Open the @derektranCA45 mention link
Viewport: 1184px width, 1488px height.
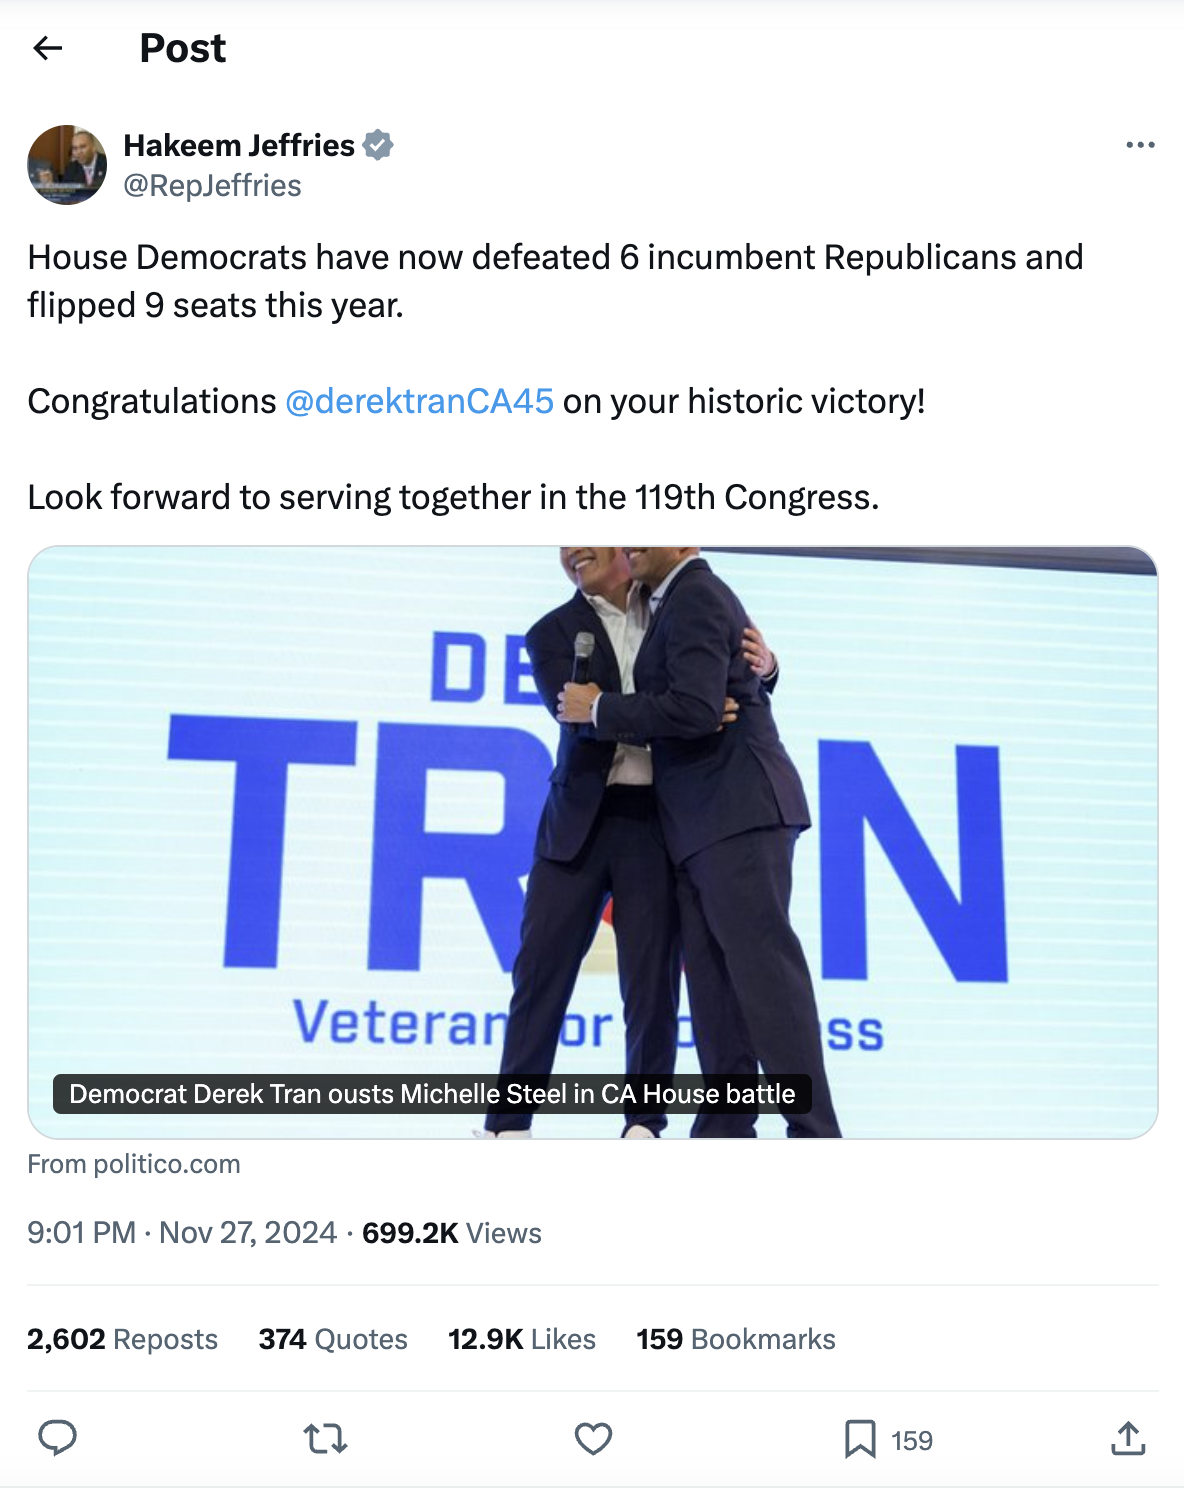click(419, 401)
